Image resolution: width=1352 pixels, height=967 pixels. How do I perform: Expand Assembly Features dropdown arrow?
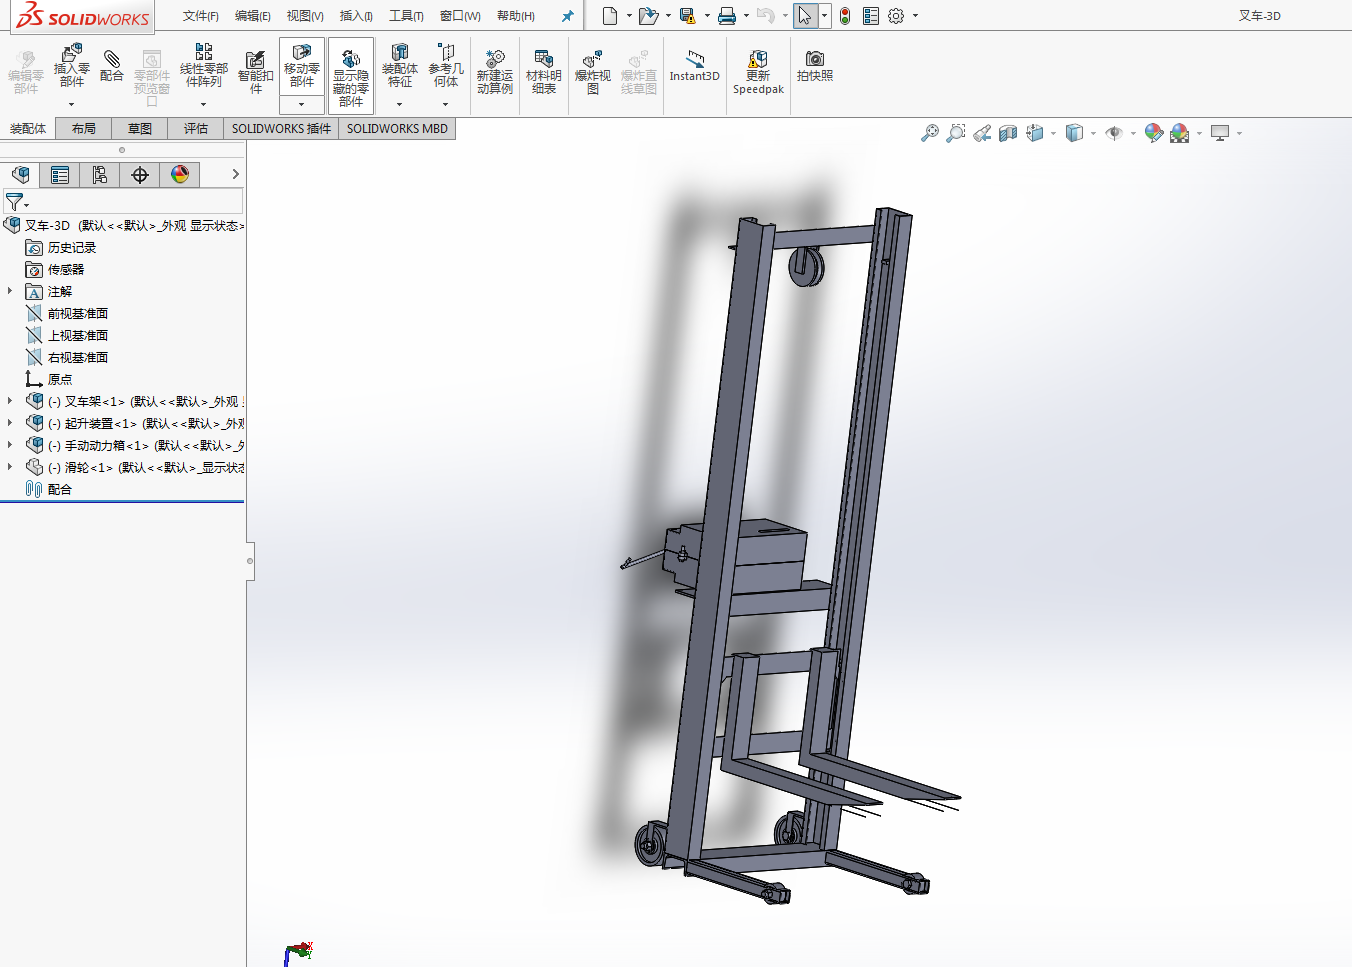click(399, 104)
